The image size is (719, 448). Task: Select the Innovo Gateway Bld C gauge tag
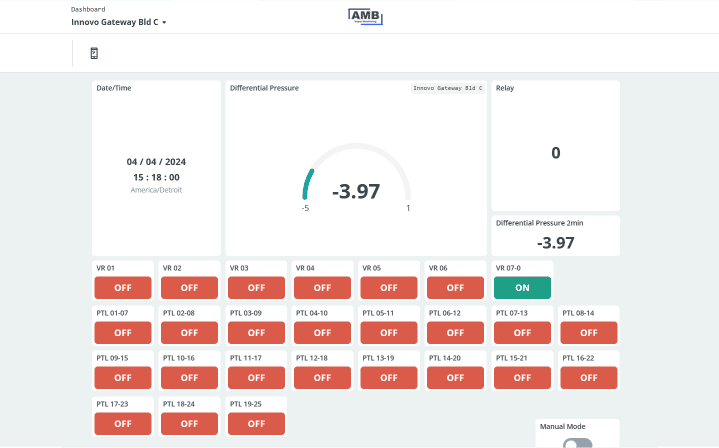pos(448,88)
